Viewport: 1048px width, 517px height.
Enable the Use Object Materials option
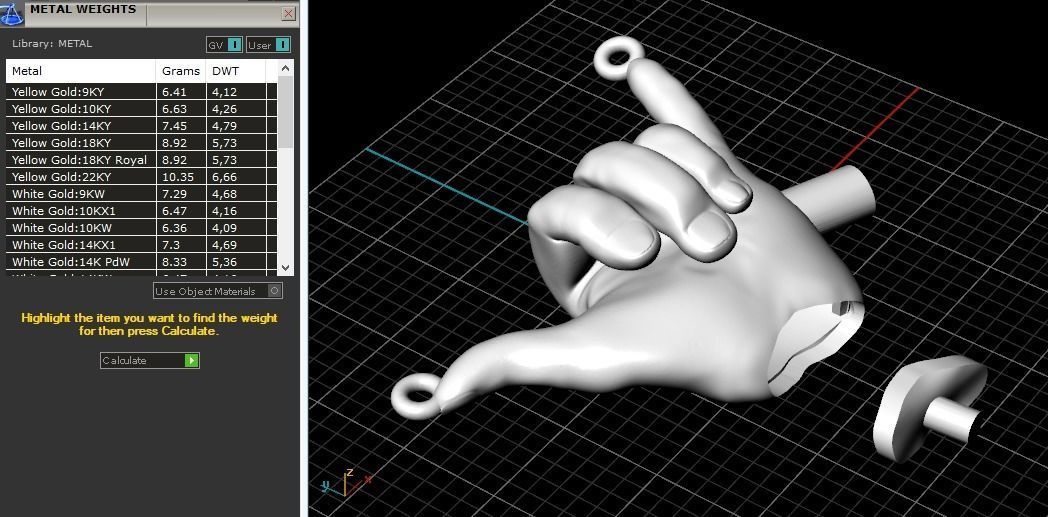(218, 291)
